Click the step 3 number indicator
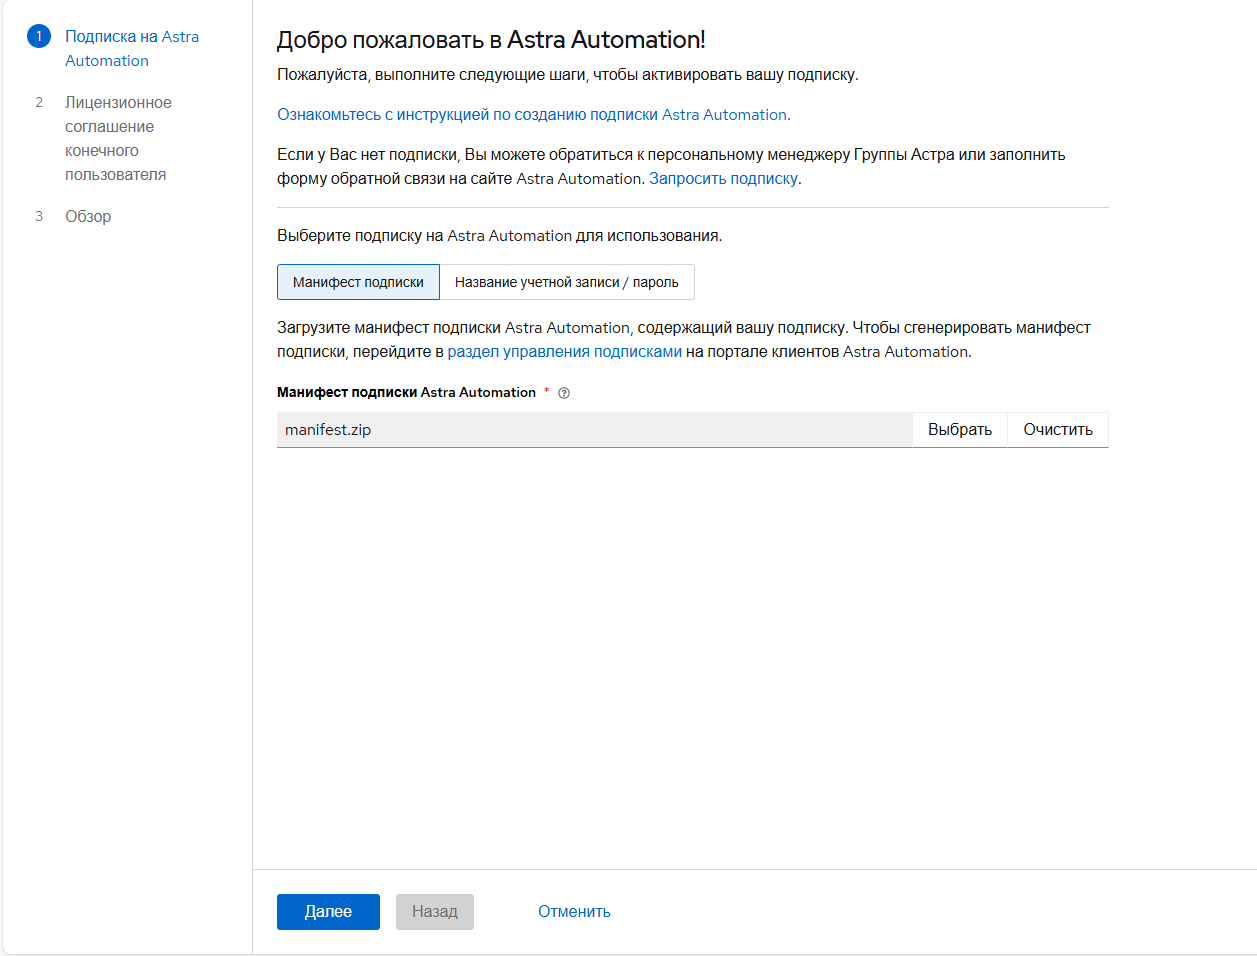Image resolution: width=1257 pixels, height=956 pixels. 39,217
